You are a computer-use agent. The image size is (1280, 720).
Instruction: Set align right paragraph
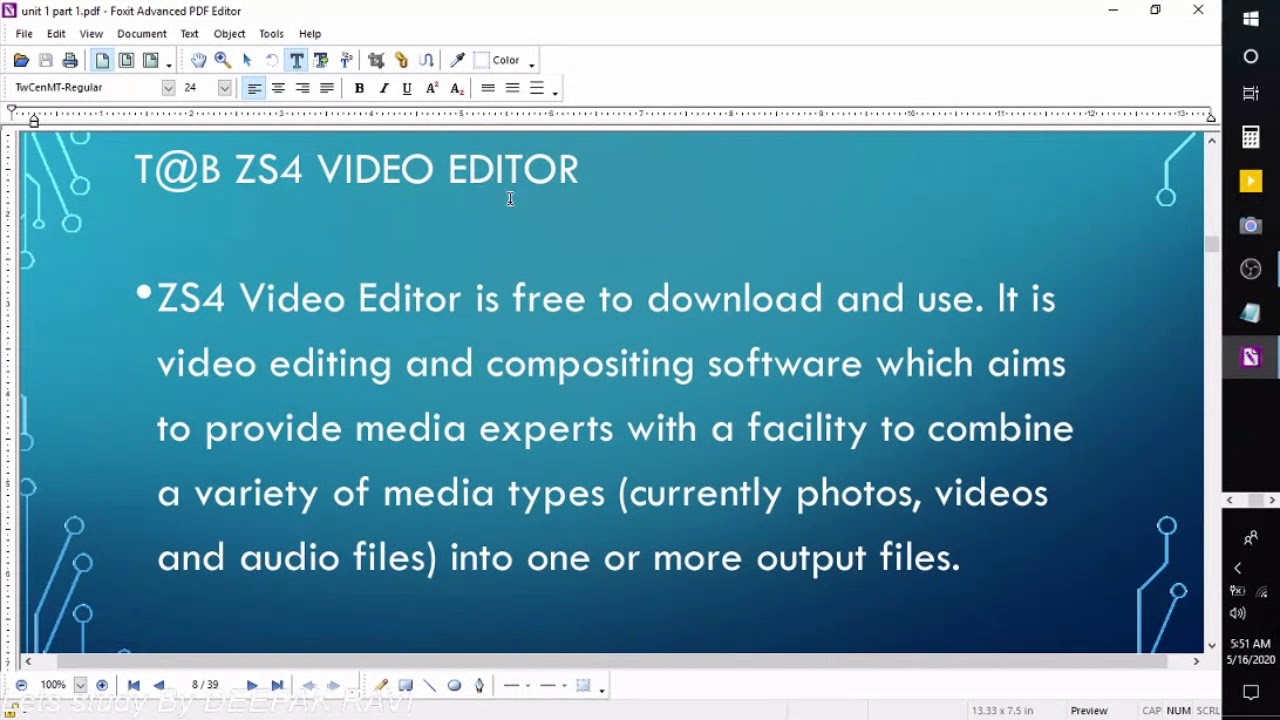(302, 88)
